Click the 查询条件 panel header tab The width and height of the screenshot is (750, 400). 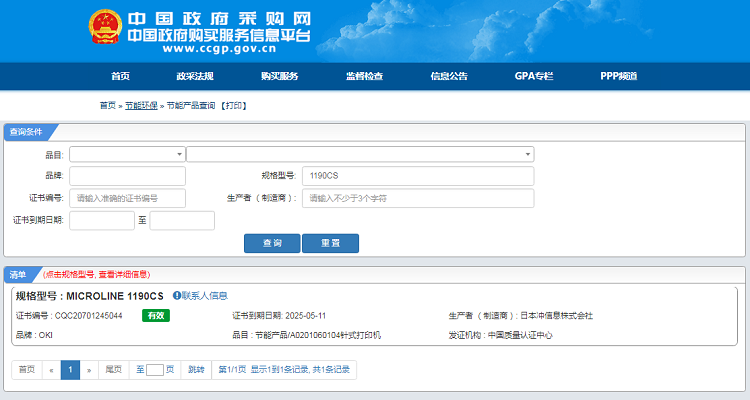tap(27, 132)
